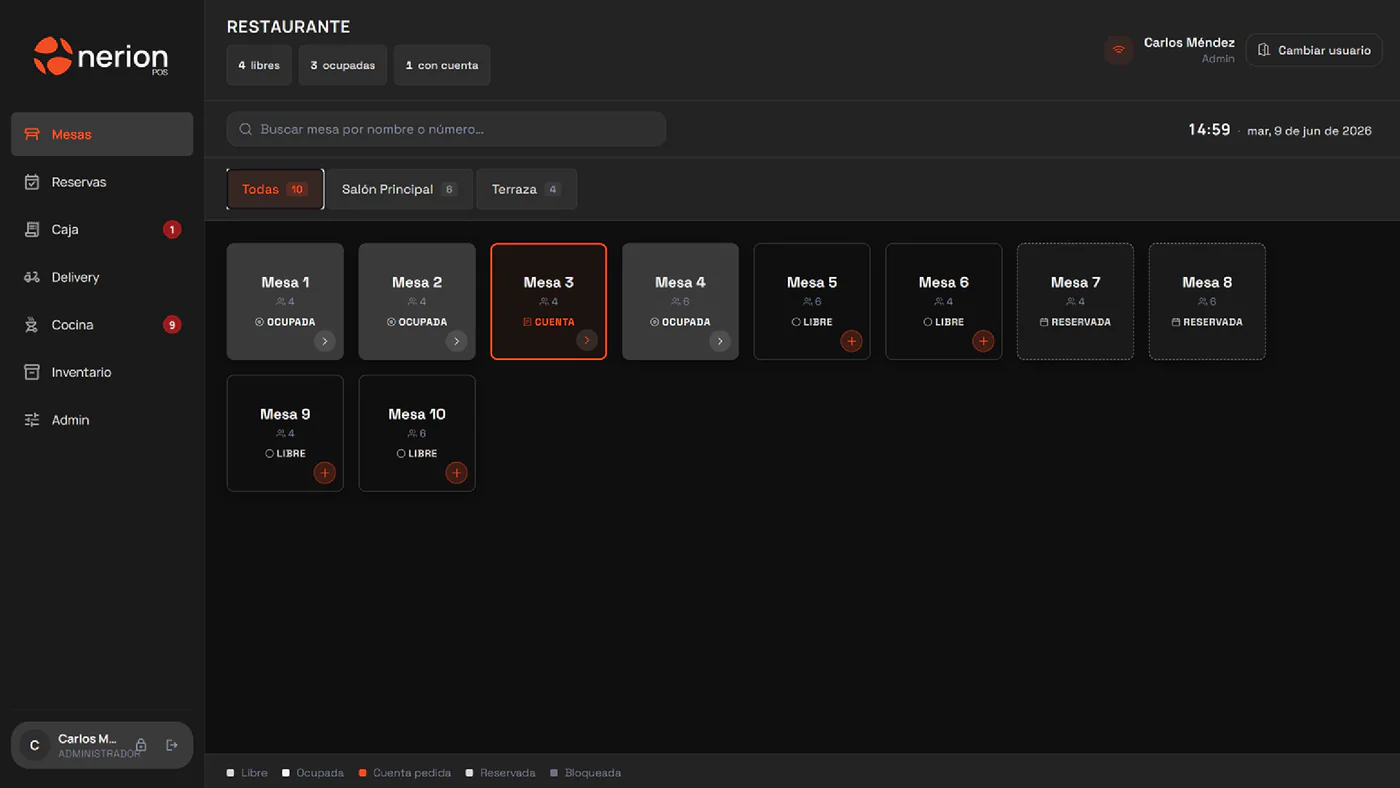
Task: Open the Mesa 3 arrow button
Action: point(587,341)
